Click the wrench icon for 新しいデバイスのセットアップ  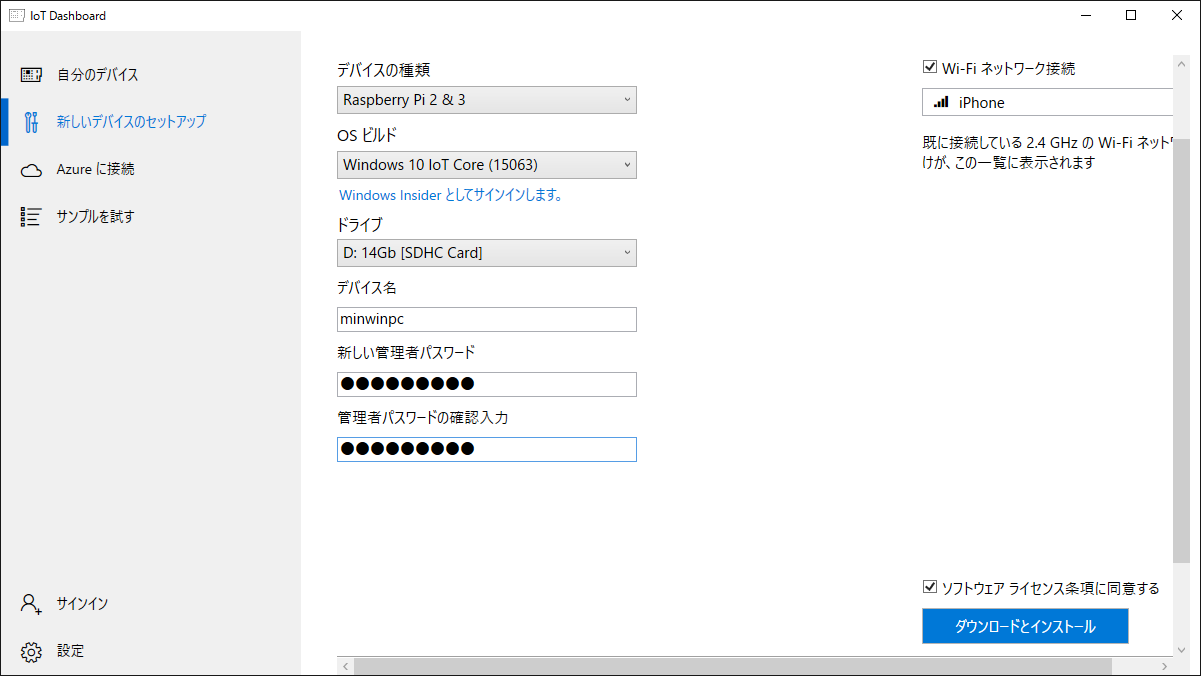point(31,122)
